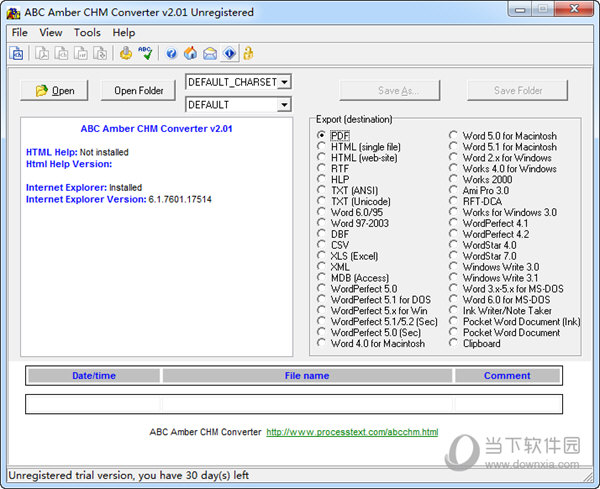Image resolution: width=600 pixels, height=489 pixels.
Task: Open the Help menu
Action: 124,33
